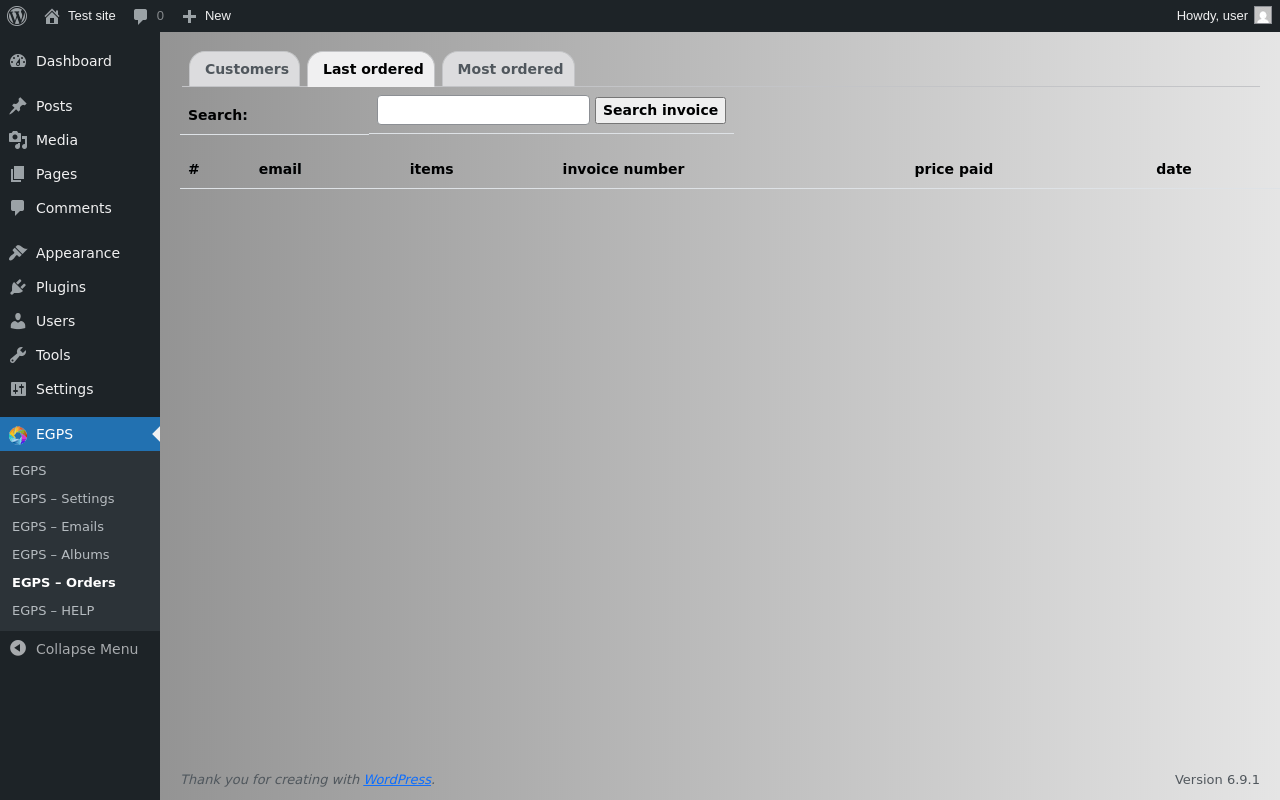1280x800 pixels.
Task: Select the Last ordered tab
Action: 372,69
